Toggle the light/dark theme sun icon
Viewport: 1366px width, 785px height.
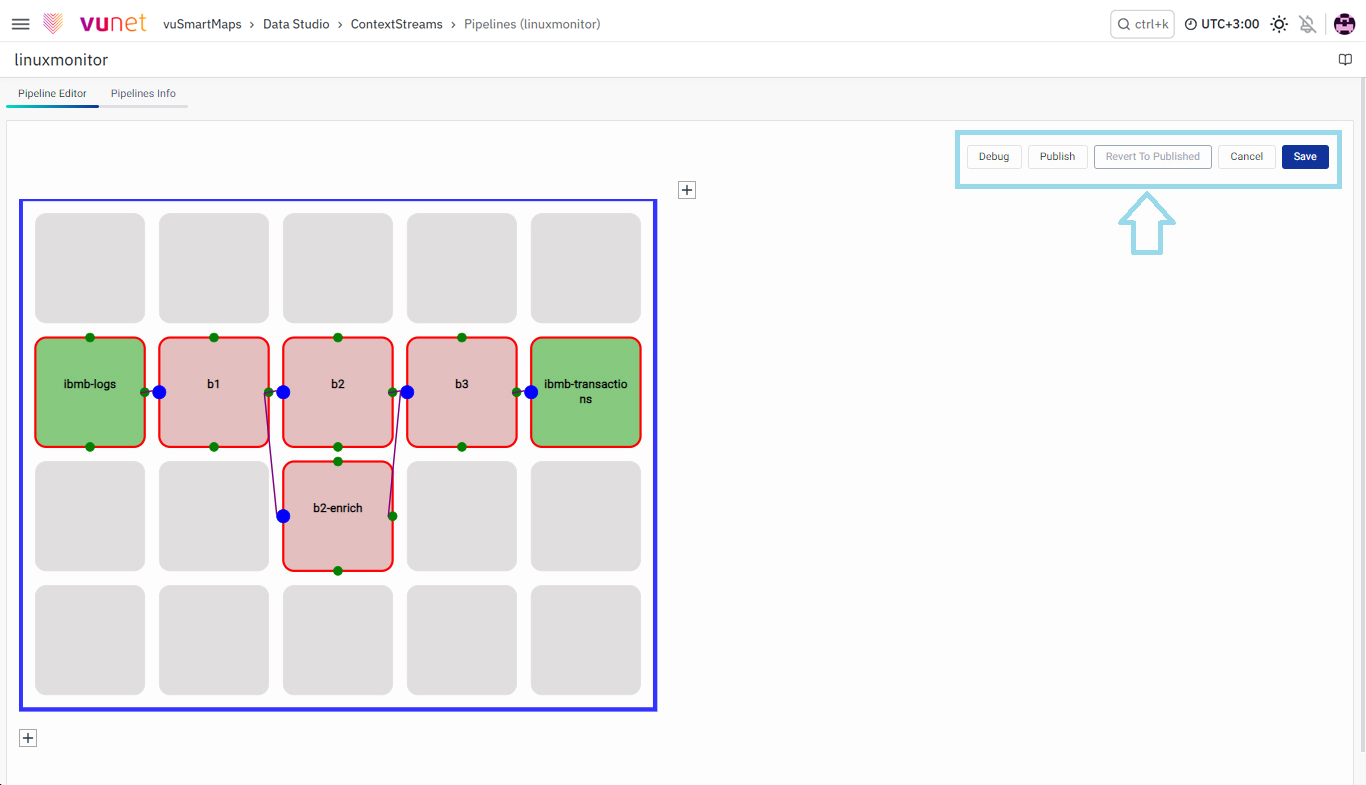coord(1279,24)
